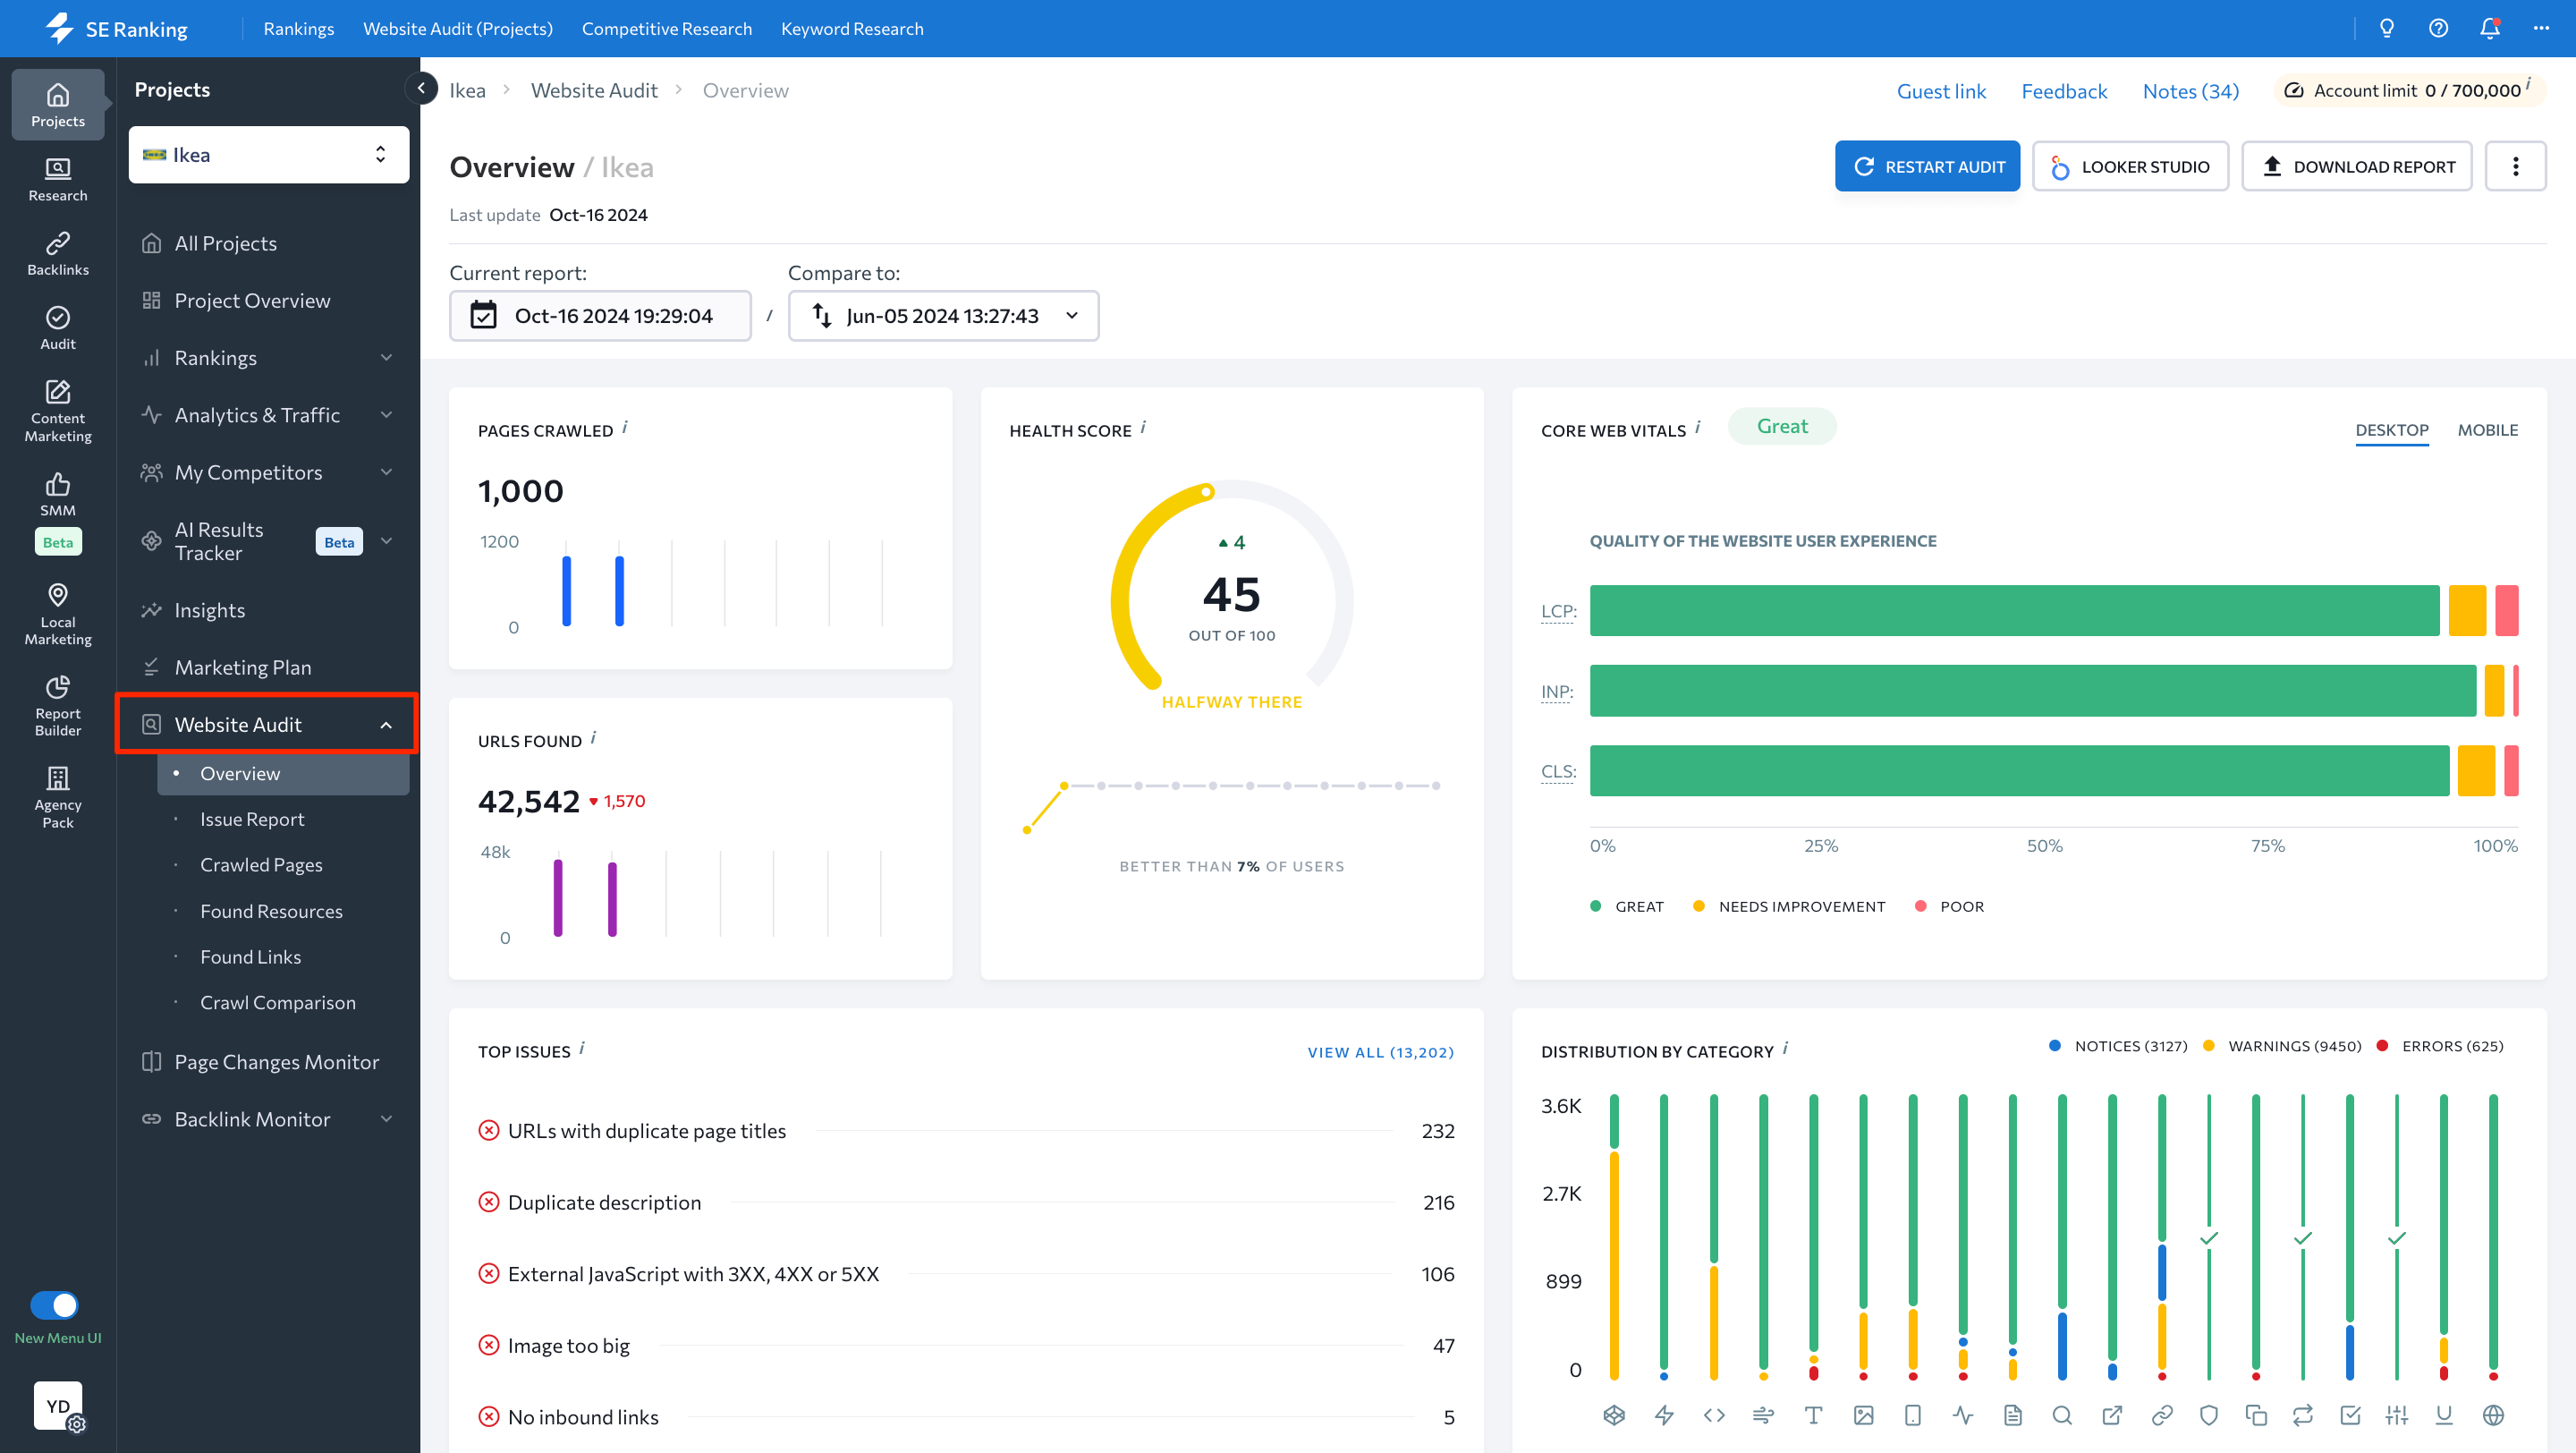Click the help question mark icon
The image size is (2576, 1453).
[2438, 28]
